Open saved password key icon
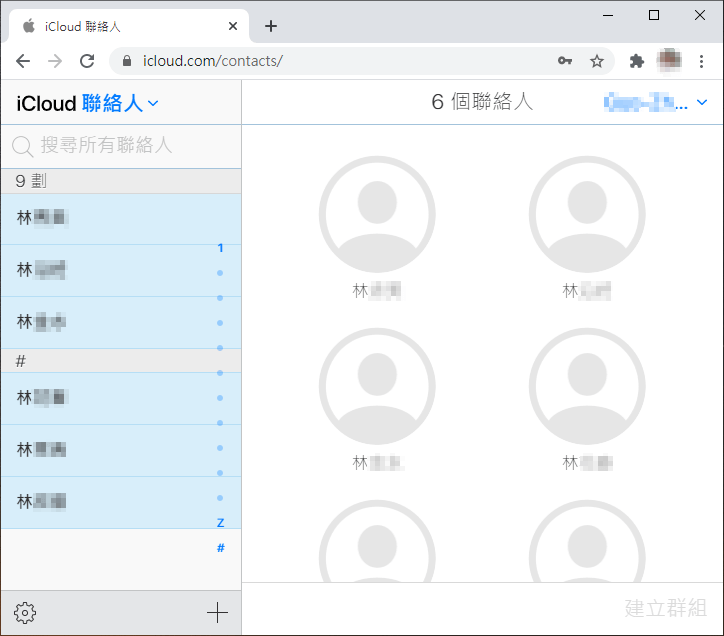This screenshot has height=636, width=724. [565, 61]
